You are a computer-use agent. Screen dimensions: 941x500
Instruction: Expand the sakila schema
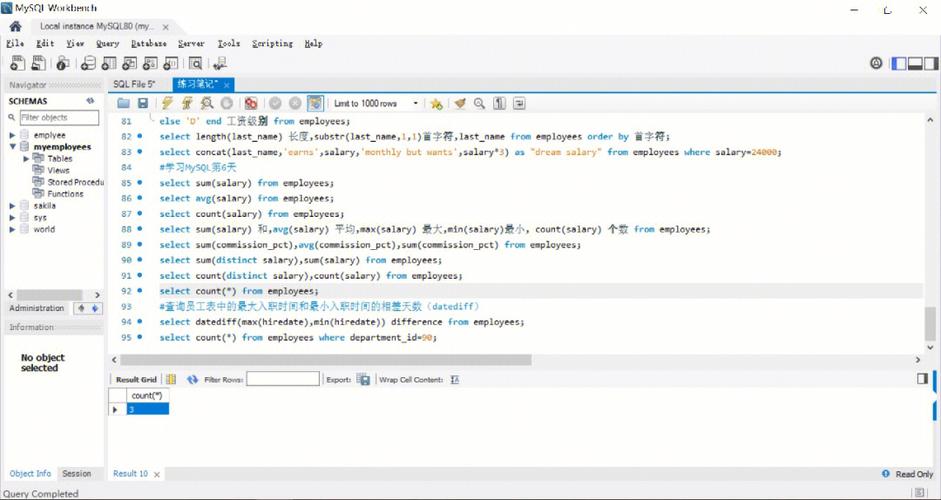(x=13, y=205)
